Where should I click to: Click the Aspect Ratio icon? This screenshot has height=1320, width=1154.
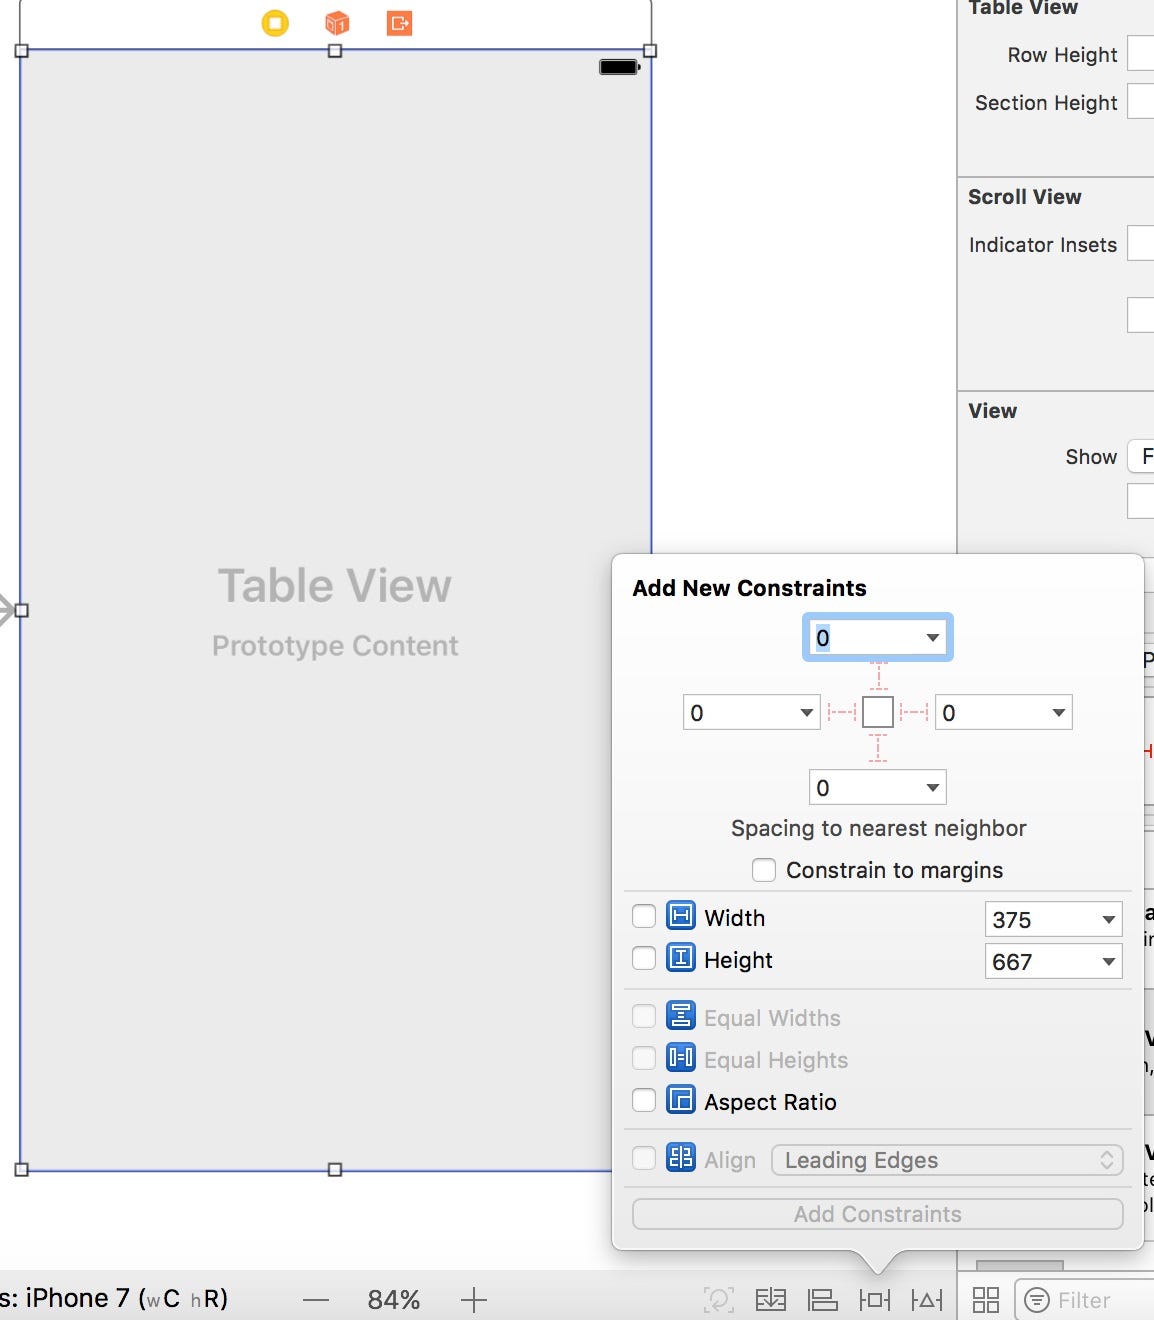[681, 1100]
